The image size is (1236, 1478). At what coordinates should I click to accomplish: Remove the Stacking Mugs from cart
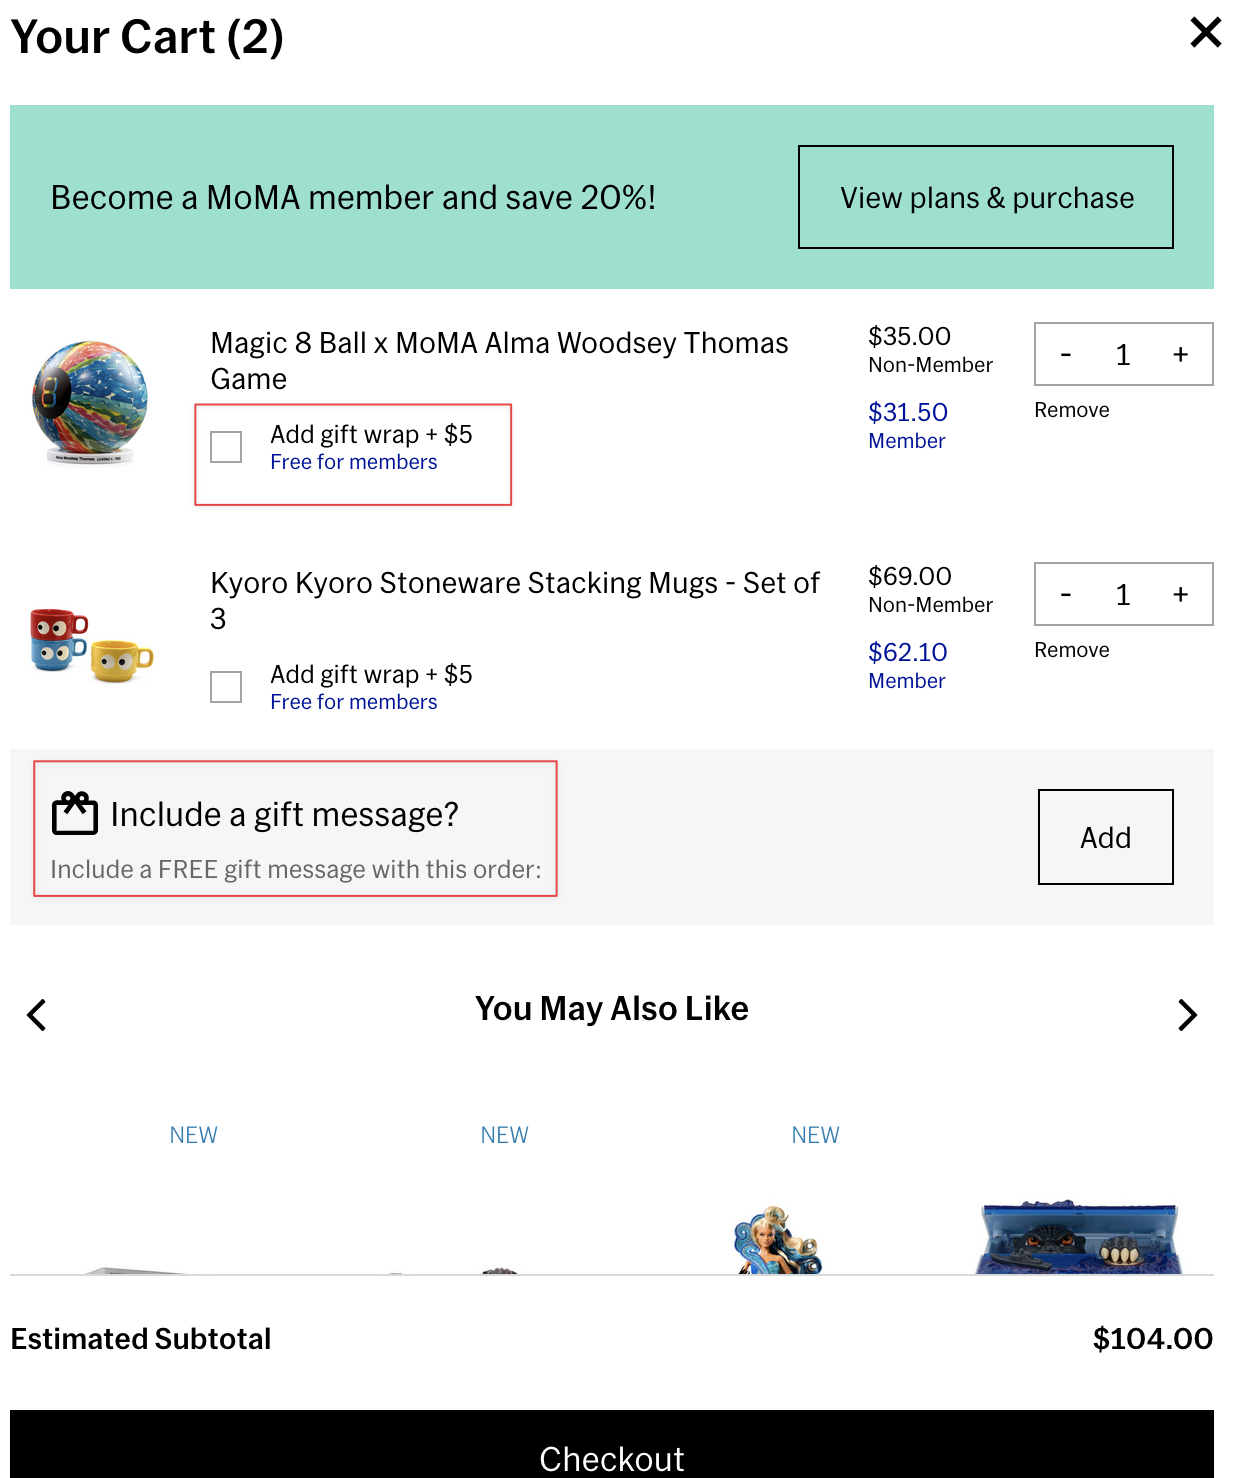click(1071, 650)
